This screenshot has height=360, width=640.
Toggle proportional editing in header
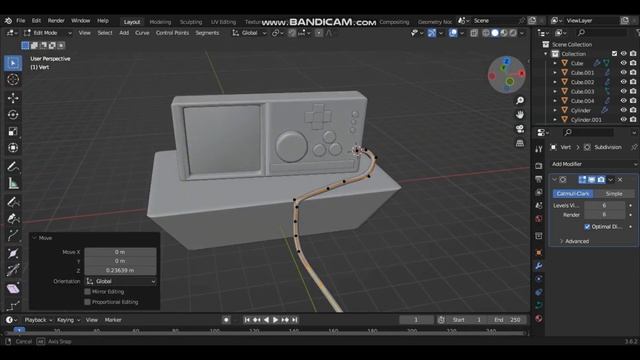tap(319, 33)
